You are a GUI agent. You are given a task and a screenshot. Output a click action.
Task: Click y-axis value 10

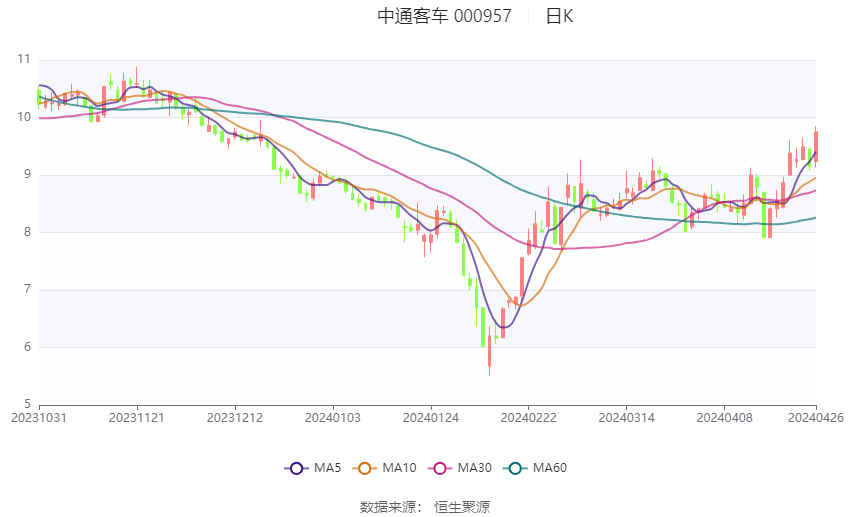click(24, 117)
